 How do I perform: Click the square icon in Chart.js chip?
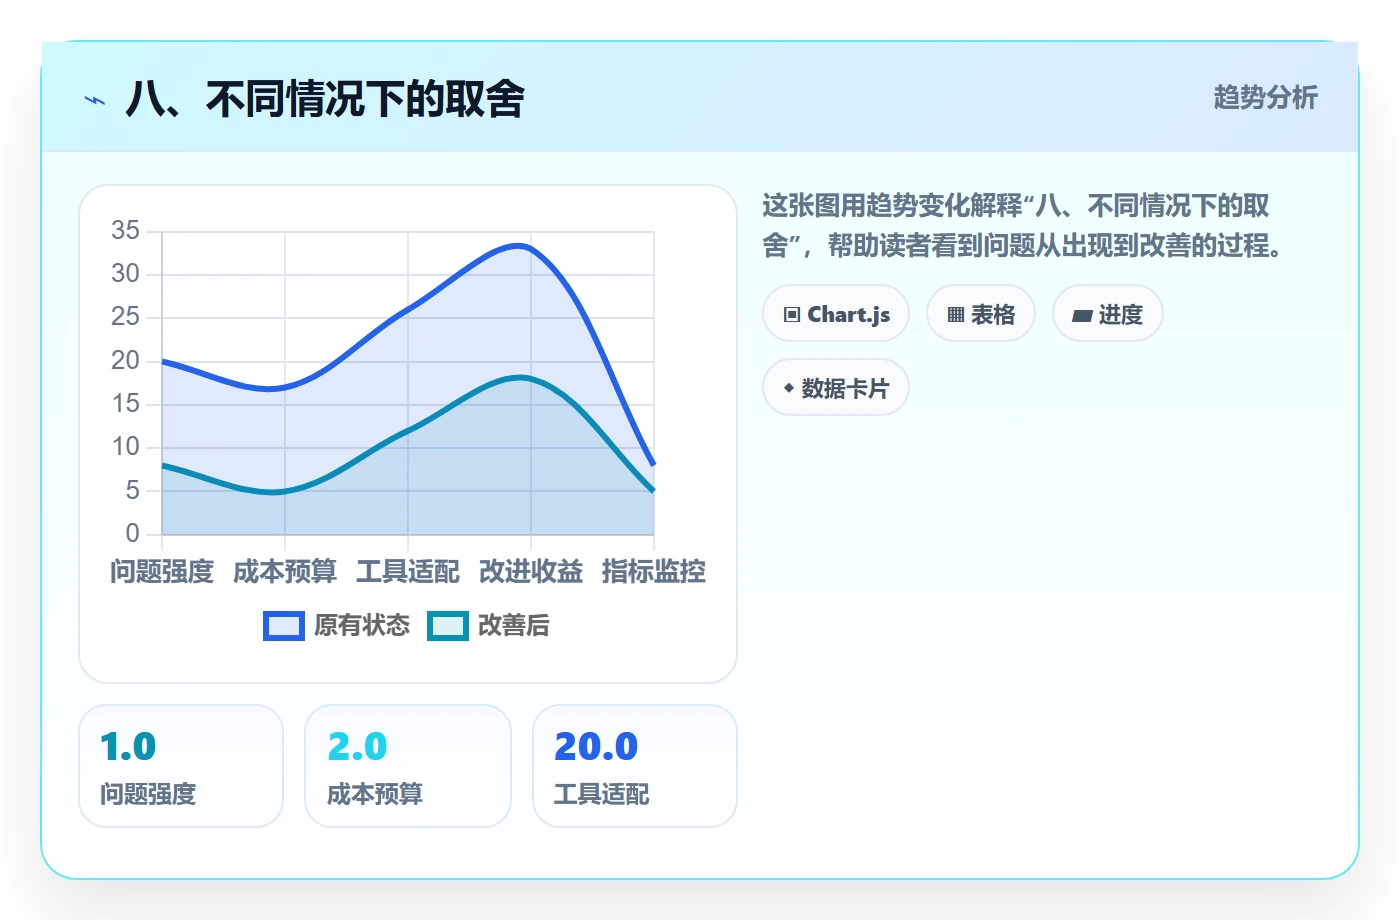(792, 315)
